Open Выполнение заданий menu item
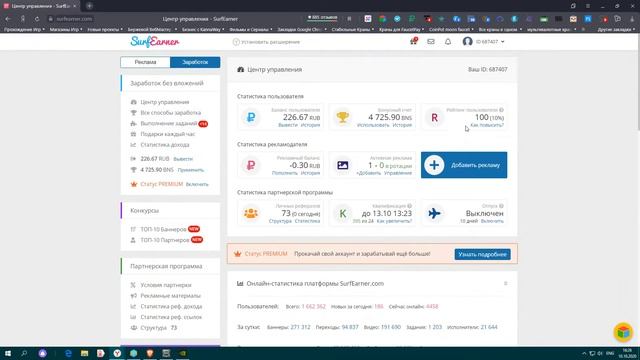The width and height of the screenshot is (640, 360). click(169, 123)
